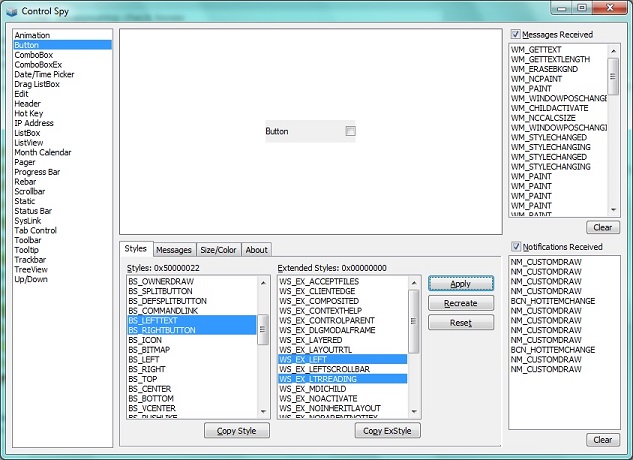Screen dimensions: 633x460
Task: Clear the Messages Received list
Action: click(x=602, y=227)
